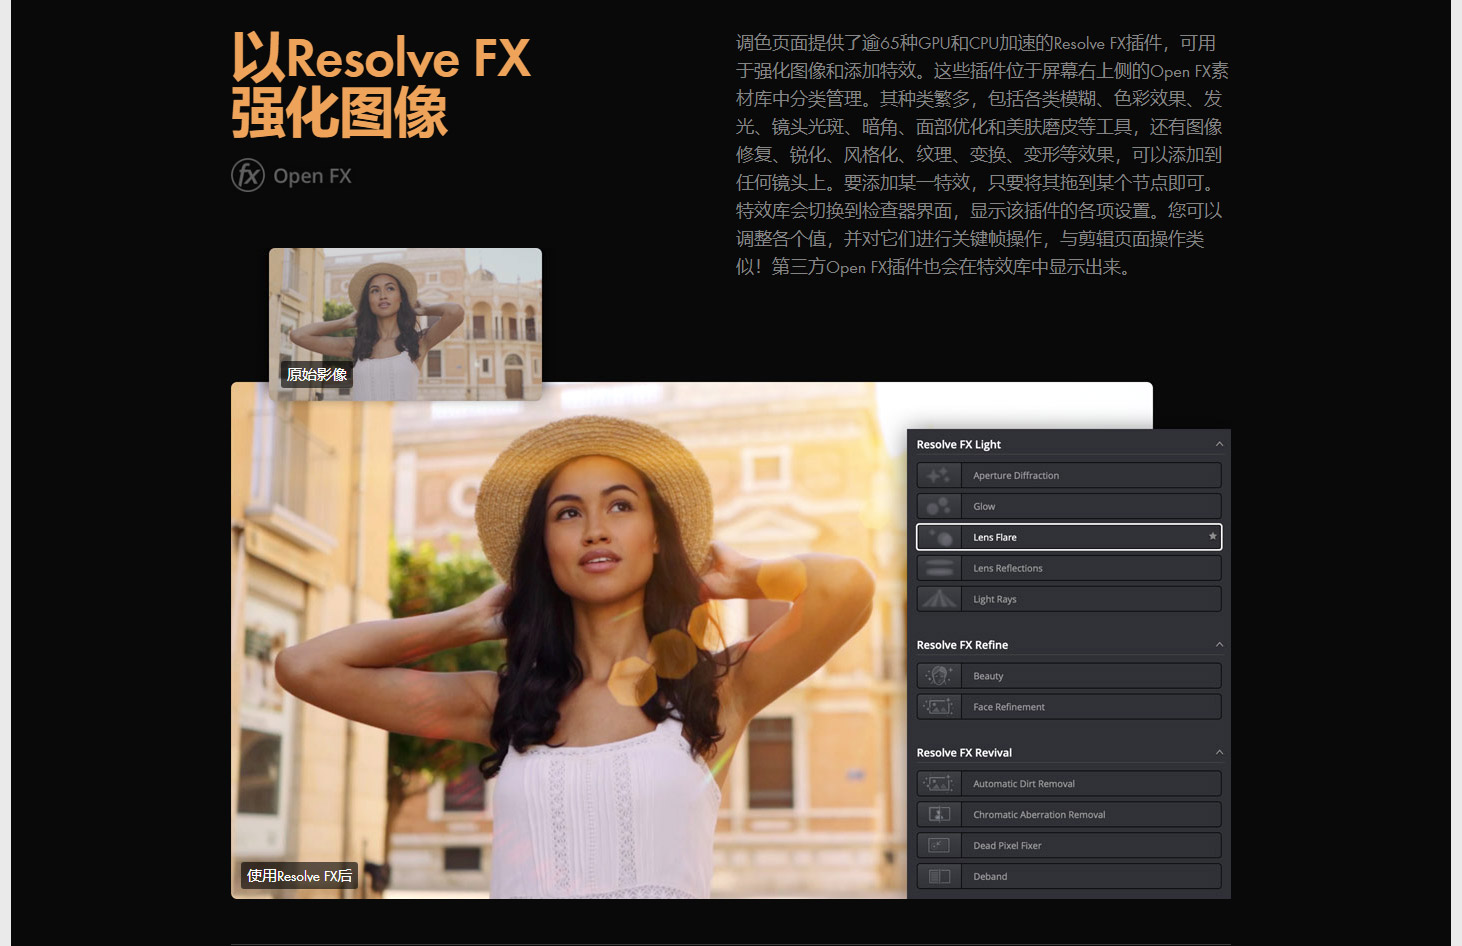1462x946 pixels.
Task: Click the Resolve FX Refine header text
Action: click(x=962, y=645)
